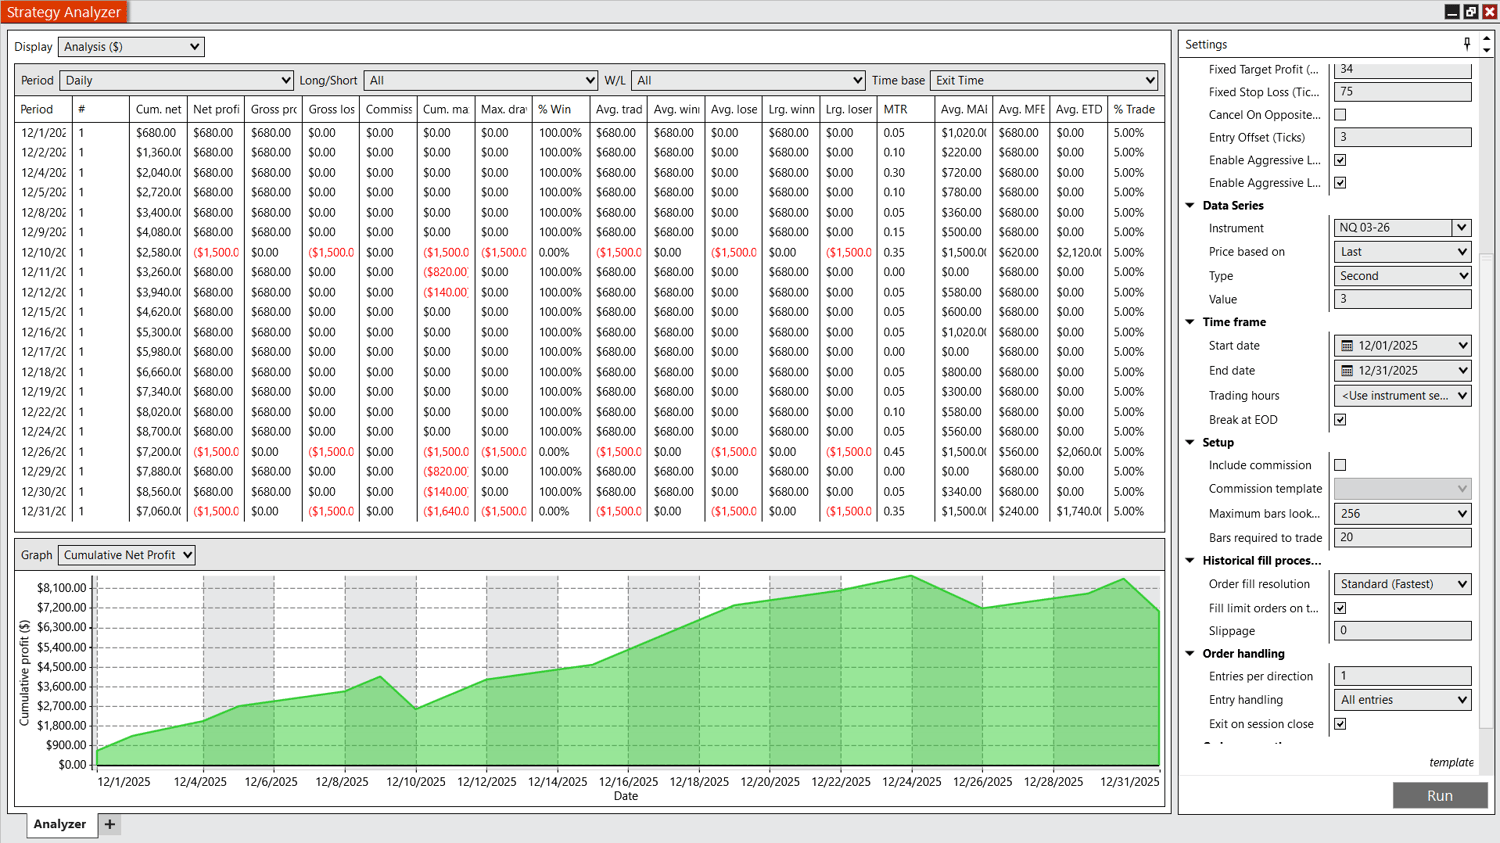Viewport: 1500px width, 843px height.
Task: Open the Start date calendar icon
Action: (x=1347, y=346)
